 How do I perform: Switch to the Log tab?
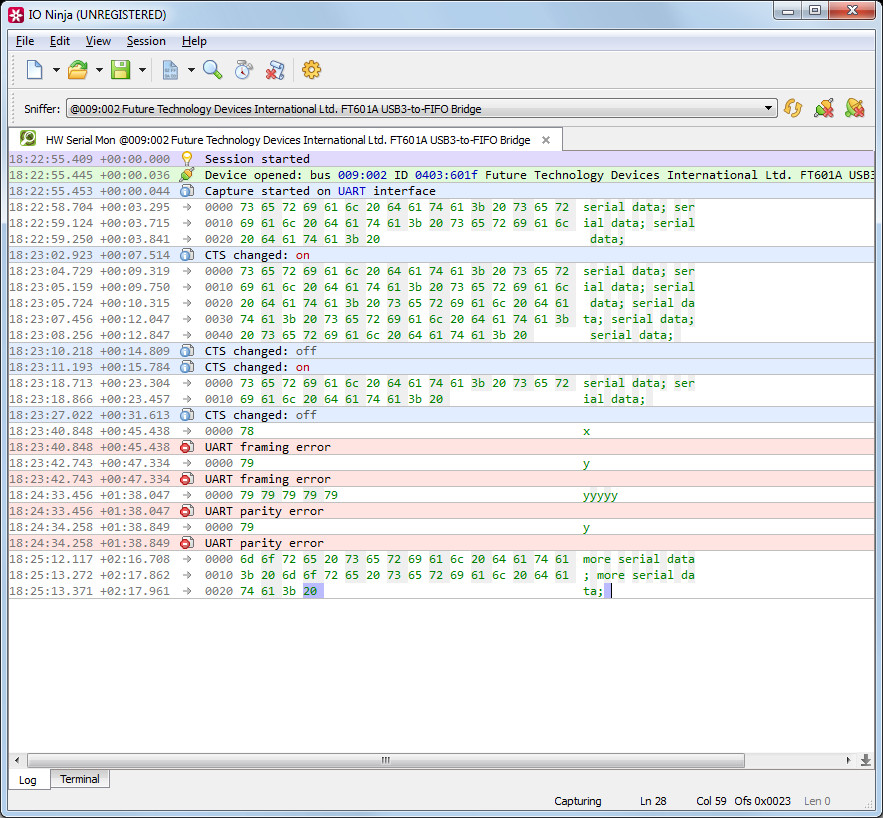coord(28,780)
